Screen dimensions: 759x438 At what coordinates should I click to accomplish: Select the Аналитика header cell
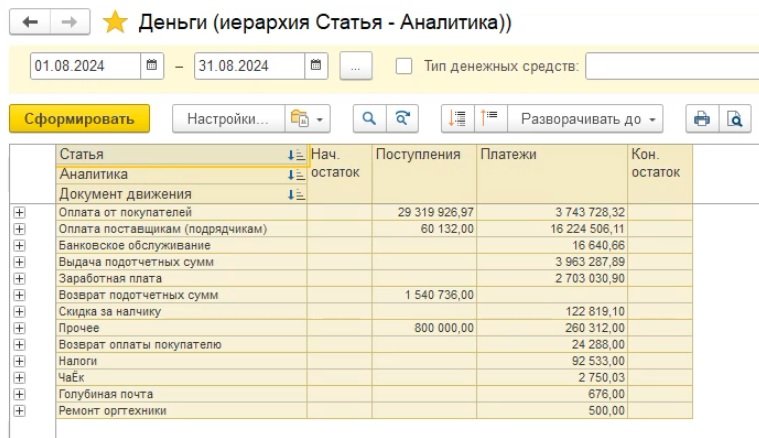click(x=182, y=175)
